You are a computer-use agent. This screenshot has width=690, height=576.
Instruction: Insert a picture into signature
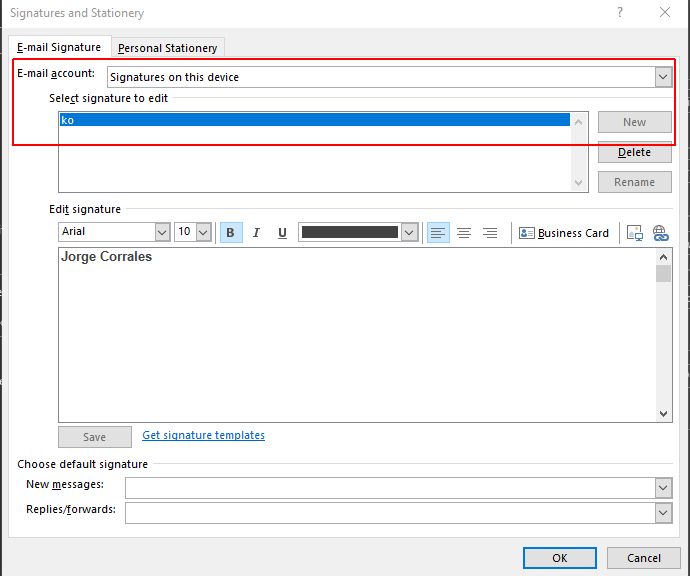[634, 233]
